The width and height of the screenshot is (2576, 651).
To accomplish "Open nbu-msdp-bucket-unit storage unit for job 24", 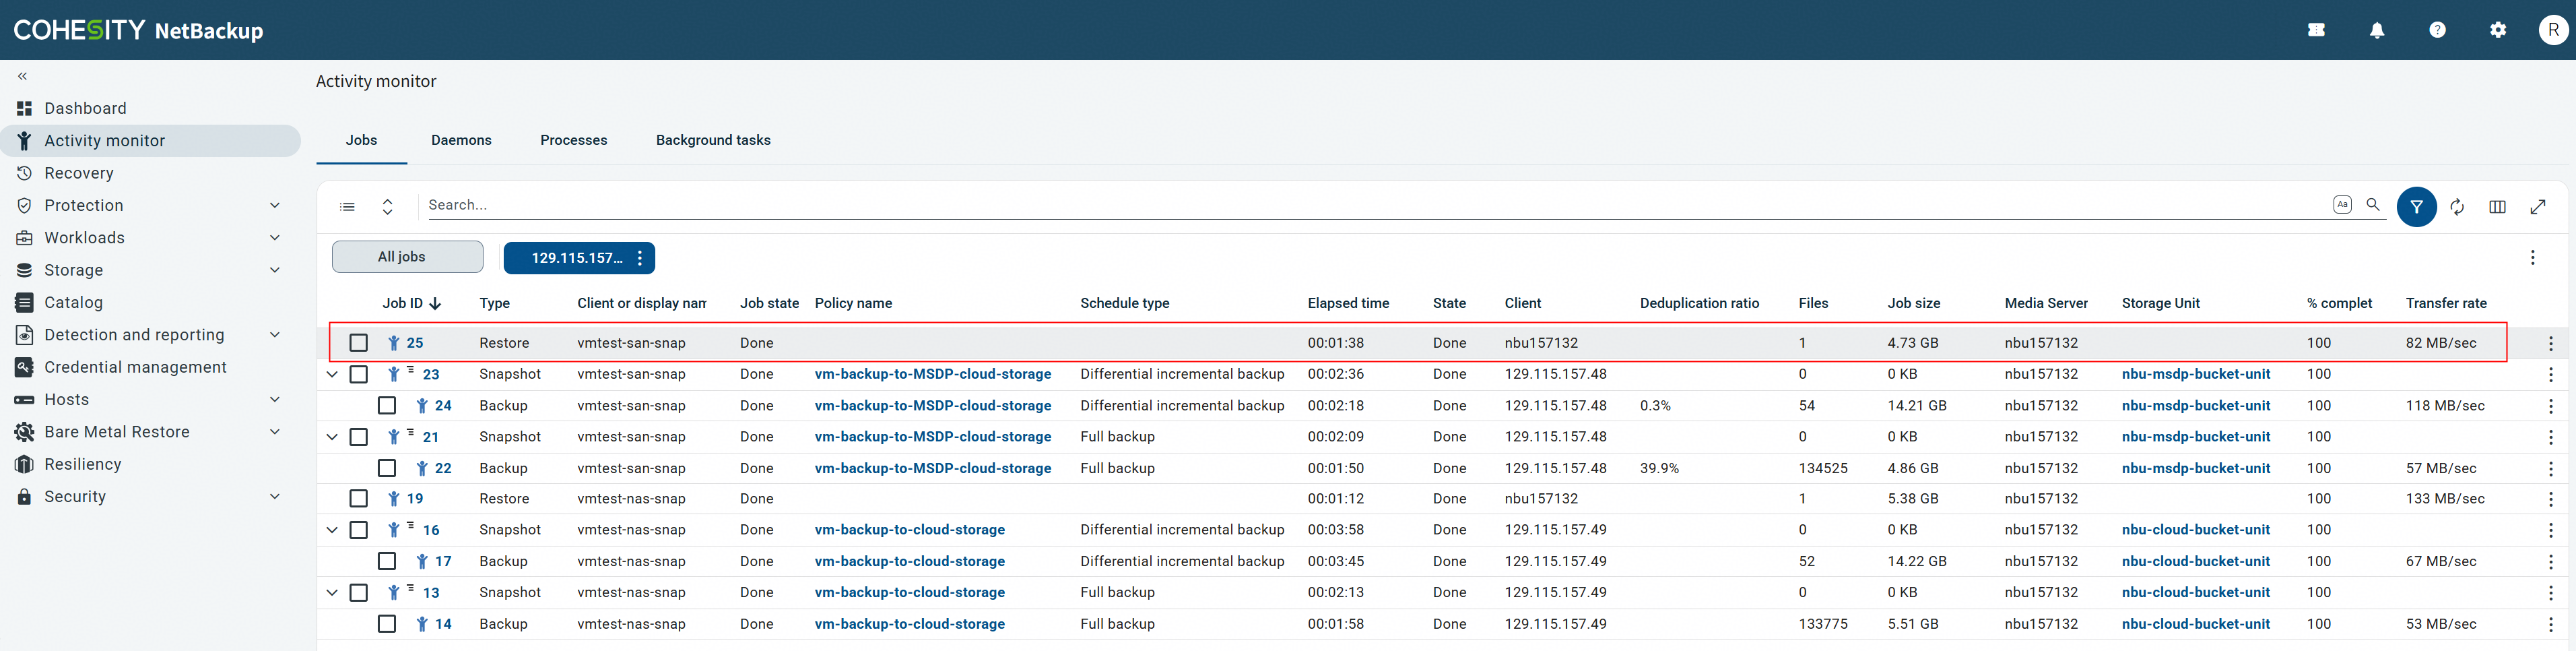I will click(2196, 406).
